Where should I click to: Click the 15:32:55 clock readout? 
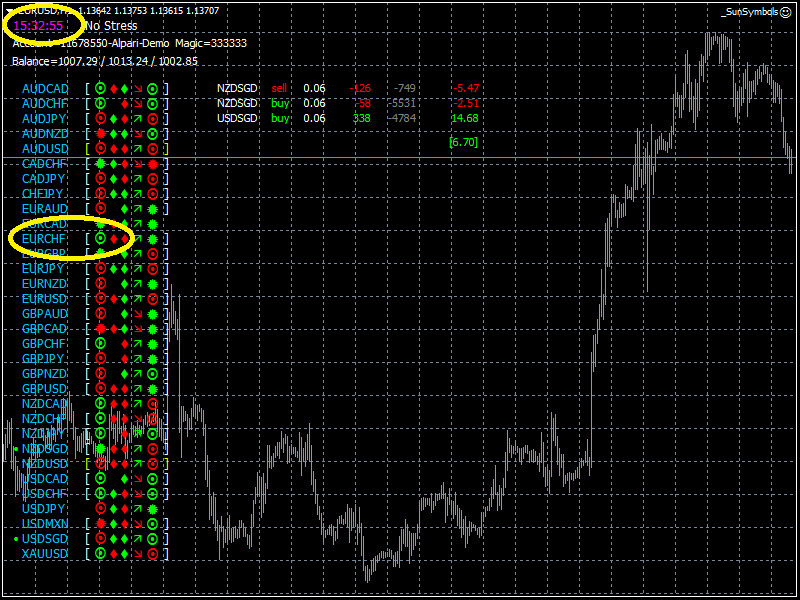[38, 25]
